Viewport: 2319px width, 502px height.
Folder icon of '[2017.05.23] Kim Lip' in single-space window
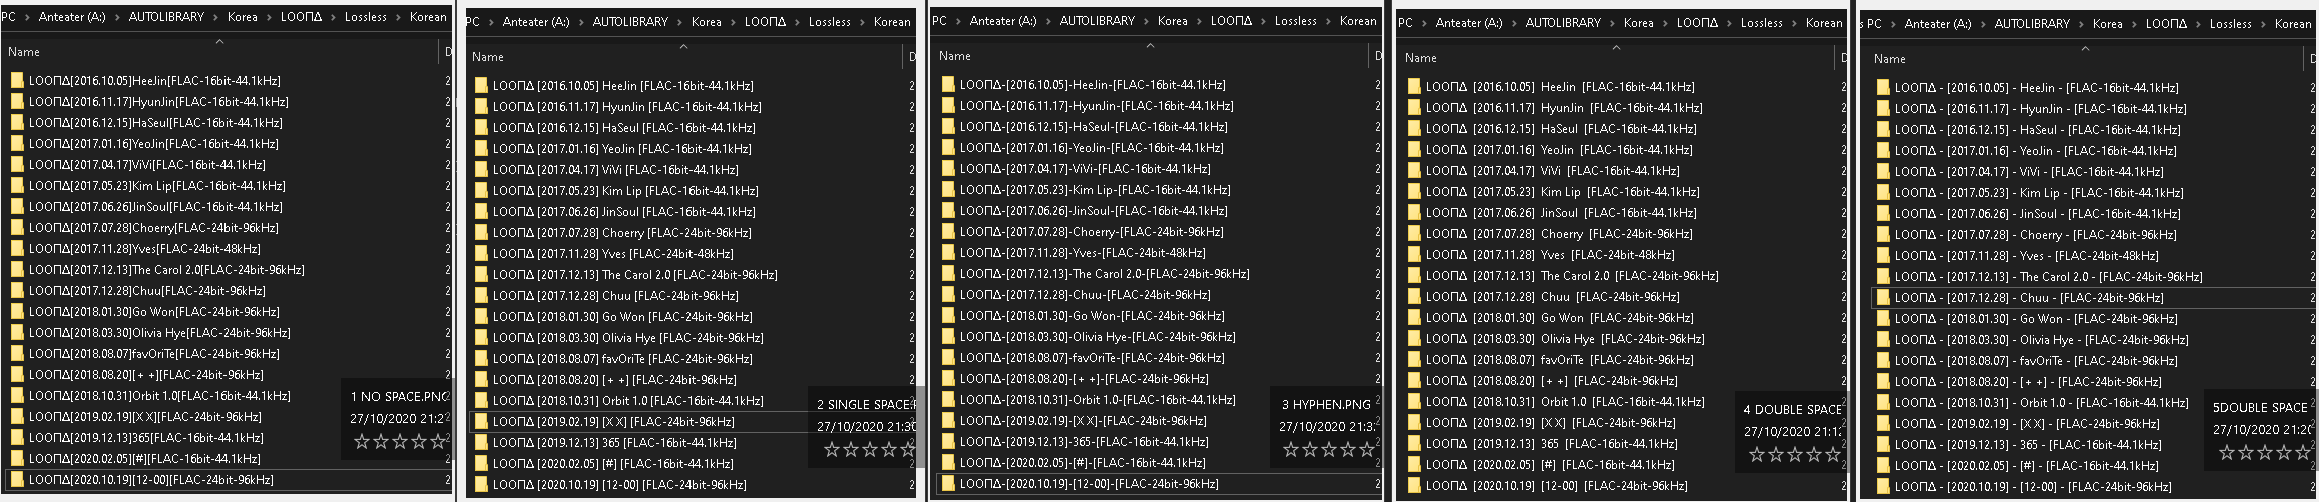(481, 191)
